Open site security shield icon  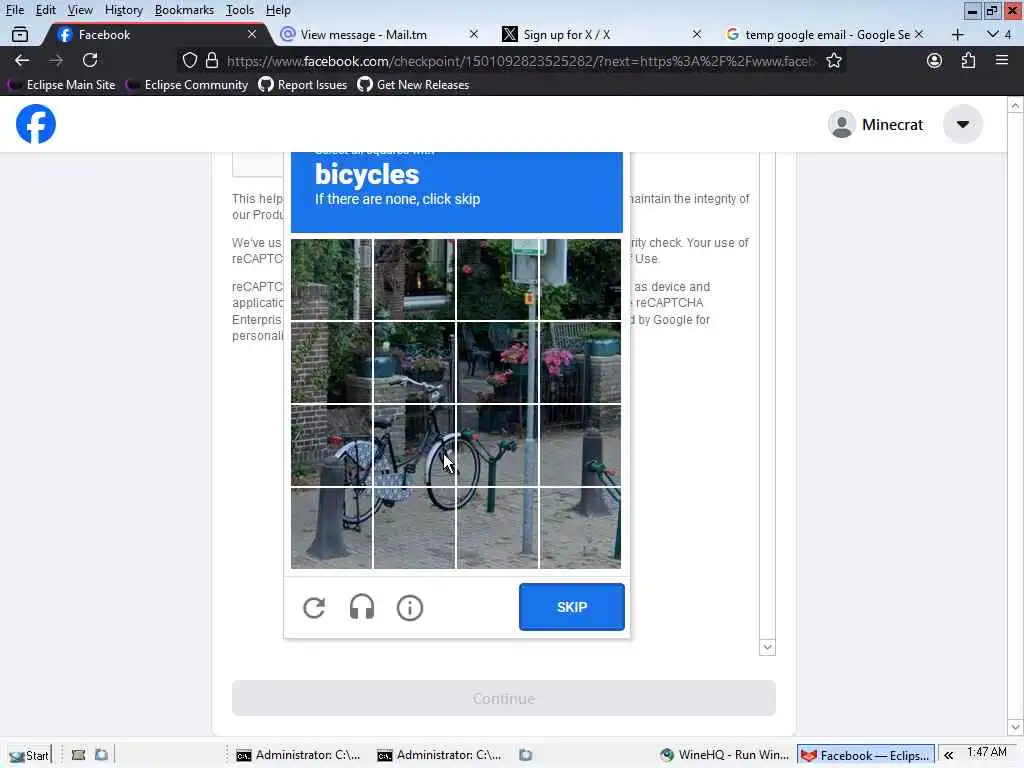189,61
